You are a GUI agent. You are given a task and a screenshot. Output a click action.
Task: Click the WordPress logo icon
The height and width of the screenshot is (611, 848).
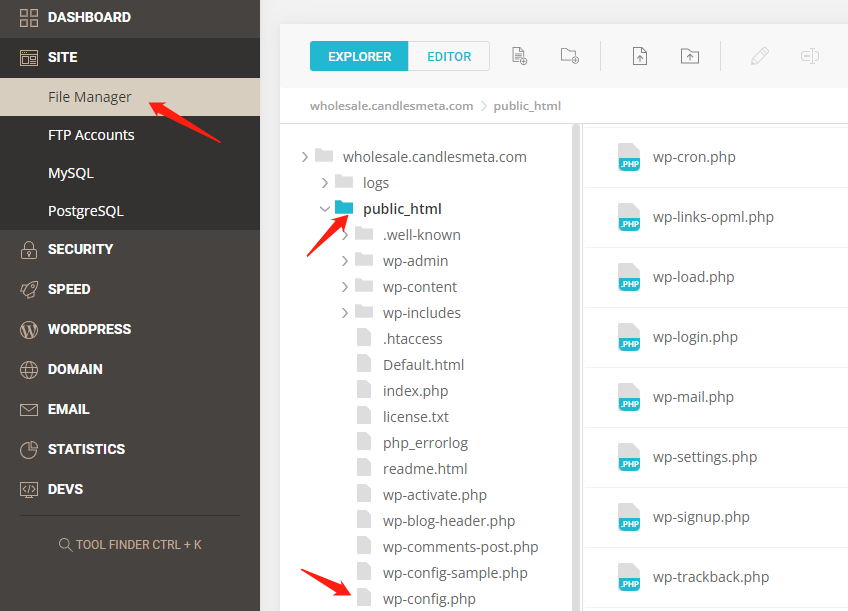[x=29, y=329]
